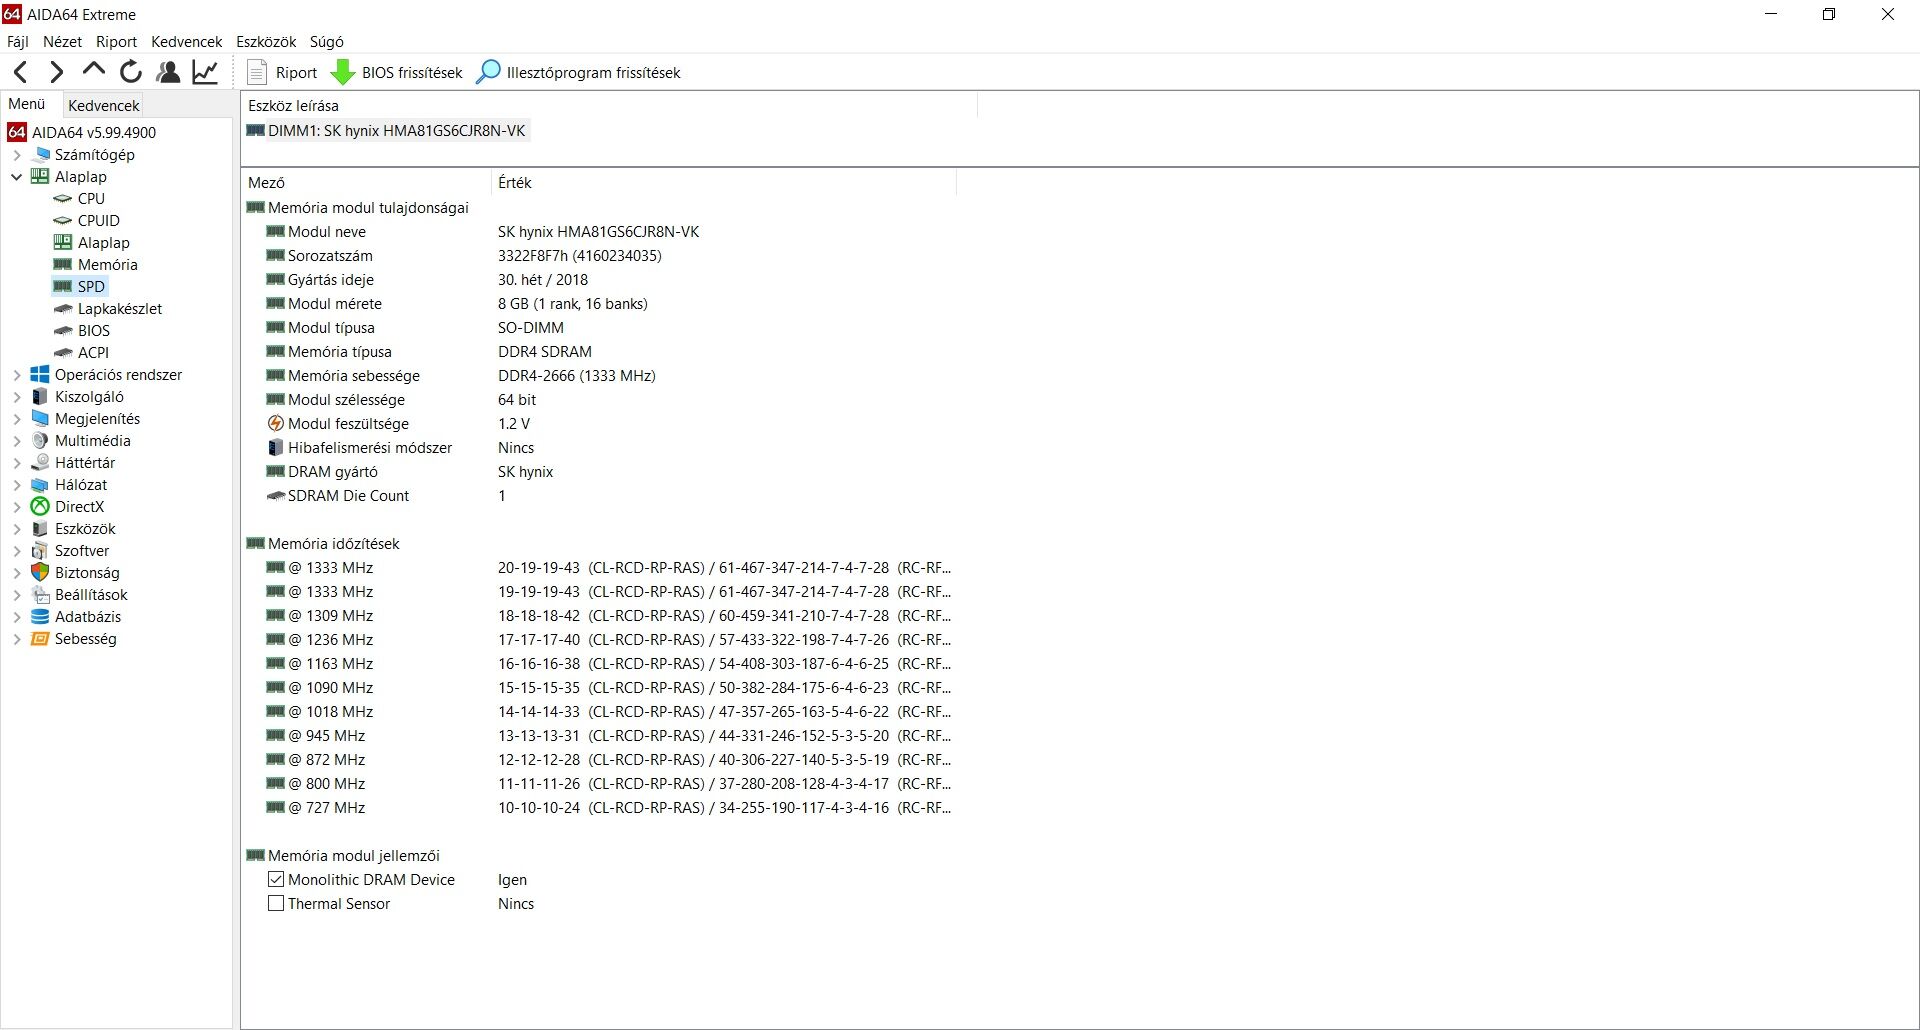This screenshot has height=1030, width=1920.
Task: Click the Multimédia speaker icon
Action: [40, 441]
